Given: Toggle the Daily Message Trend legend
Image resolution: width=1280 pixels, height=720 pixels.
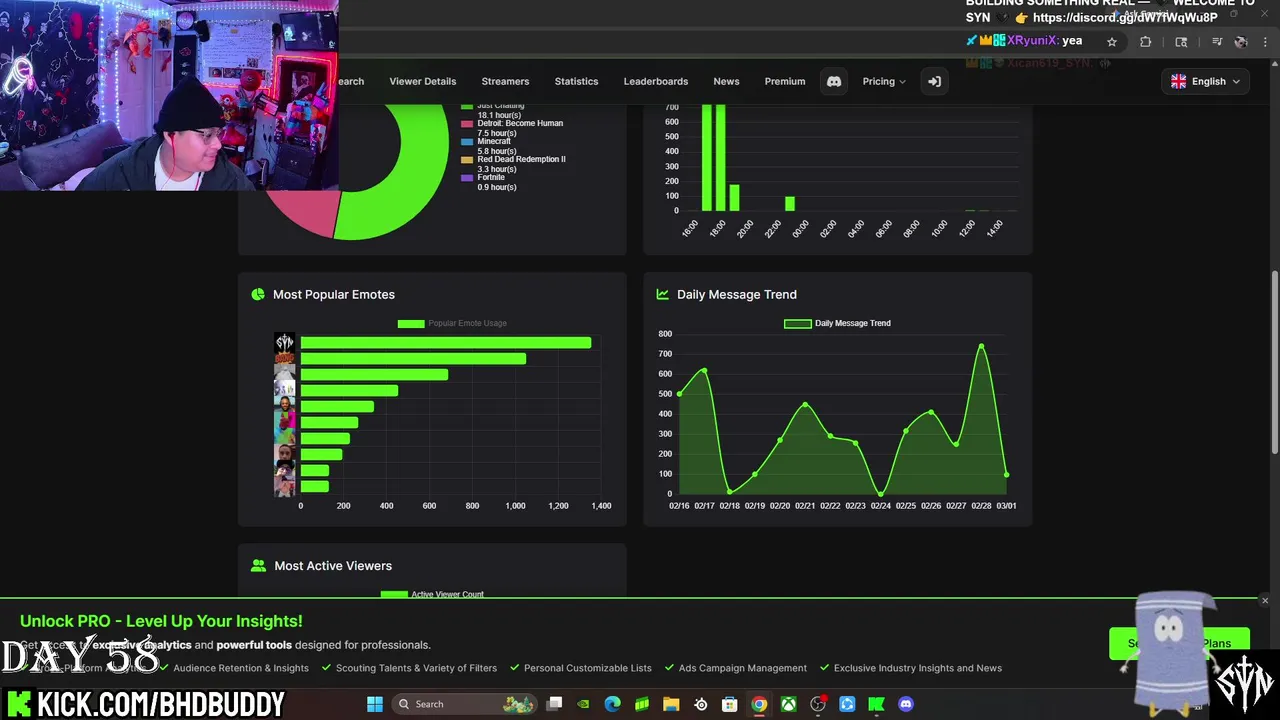Looking at the screenshot, I should point(837,323).
